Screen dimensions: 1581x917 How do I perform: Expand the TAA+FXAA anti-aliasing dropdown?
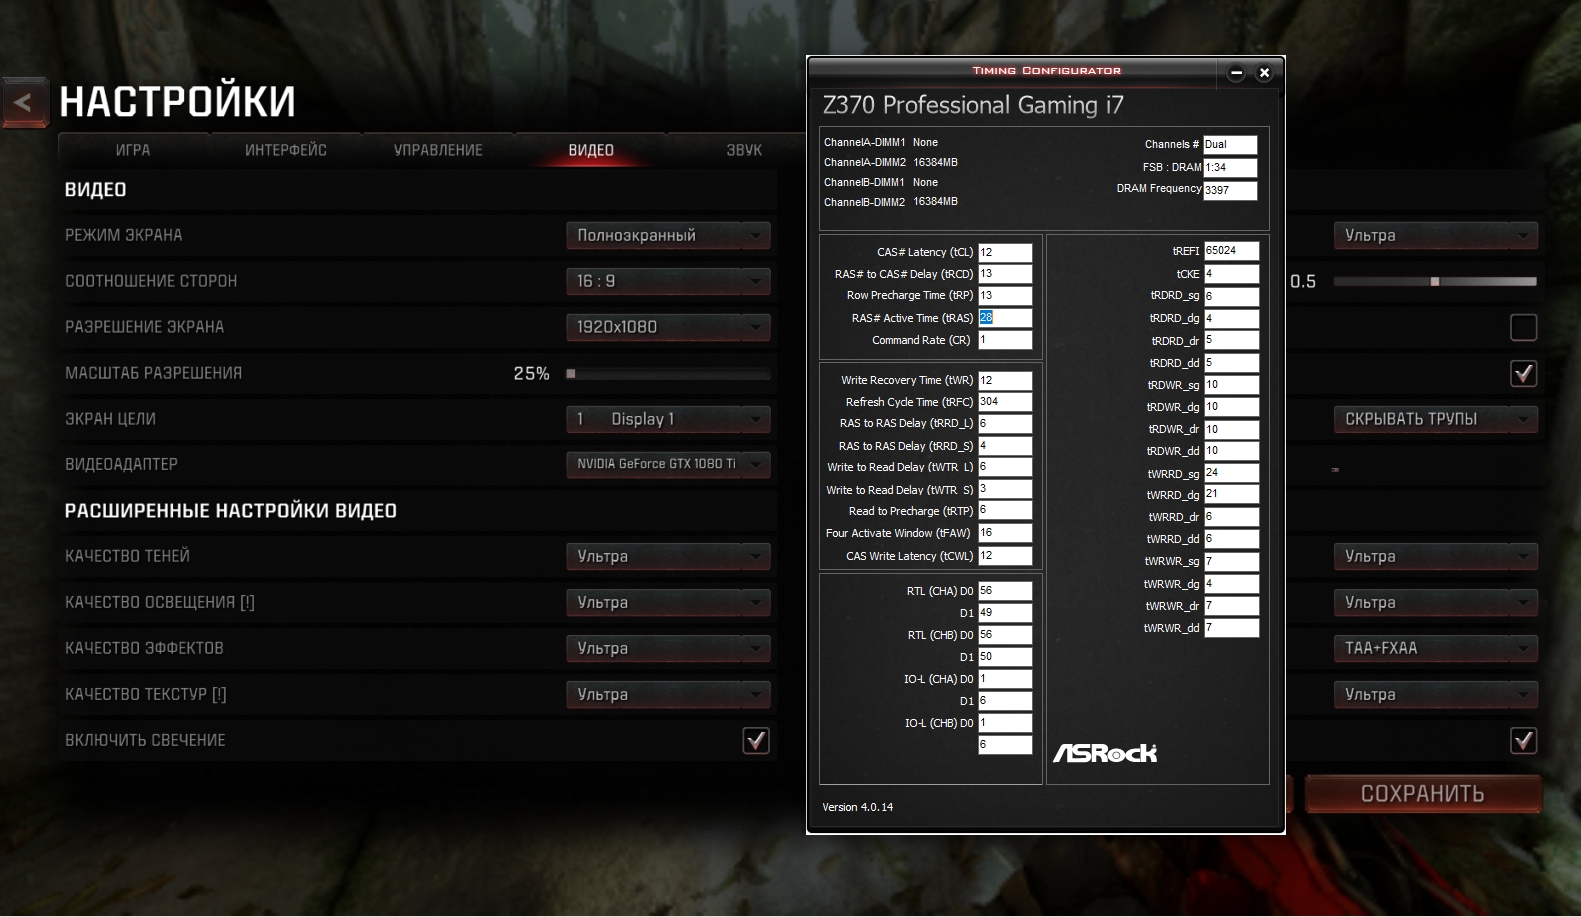pyautogui.click(x=1436, y=648)
